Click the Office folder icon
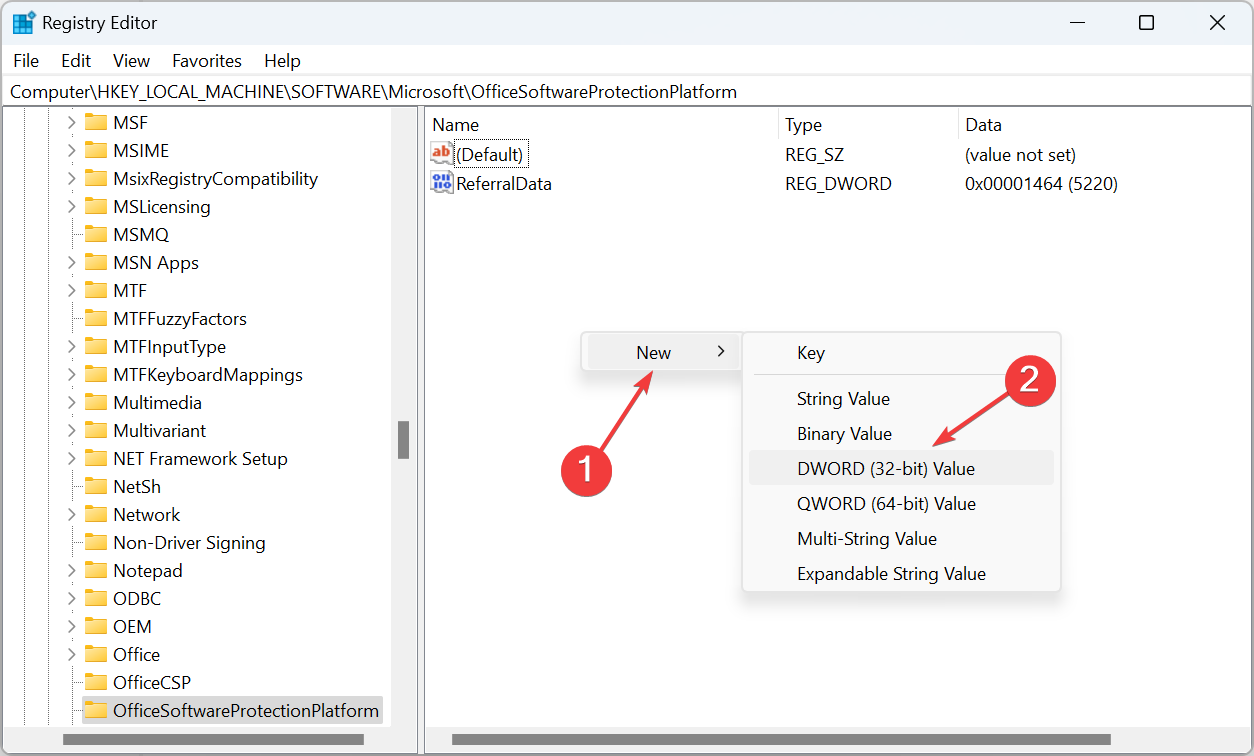Screen dimensions: 1254x756 [x=96, y=655]
